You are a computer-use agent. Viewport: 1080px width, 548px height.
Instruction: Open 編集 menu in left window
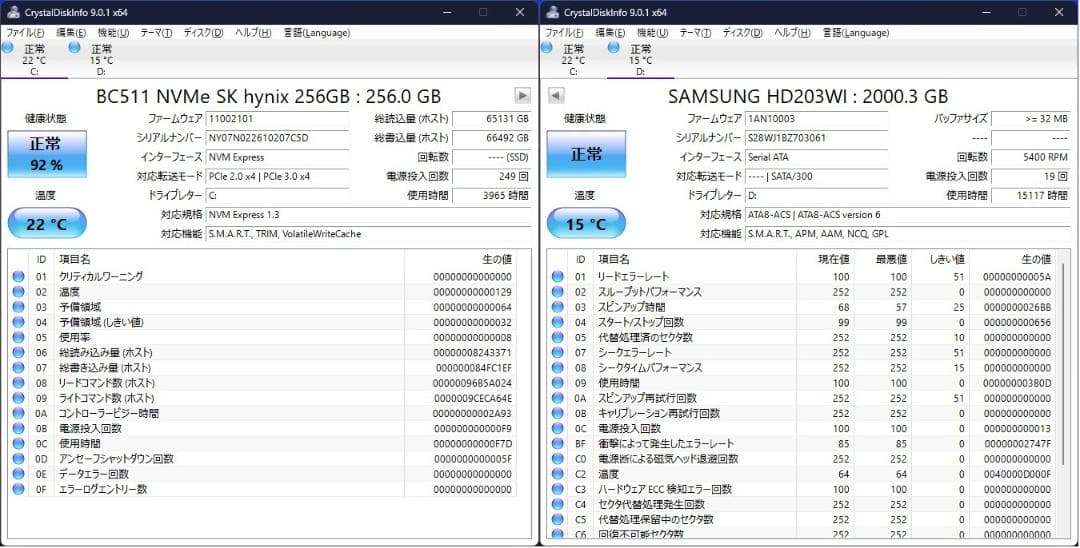click(x=71, y=32)
